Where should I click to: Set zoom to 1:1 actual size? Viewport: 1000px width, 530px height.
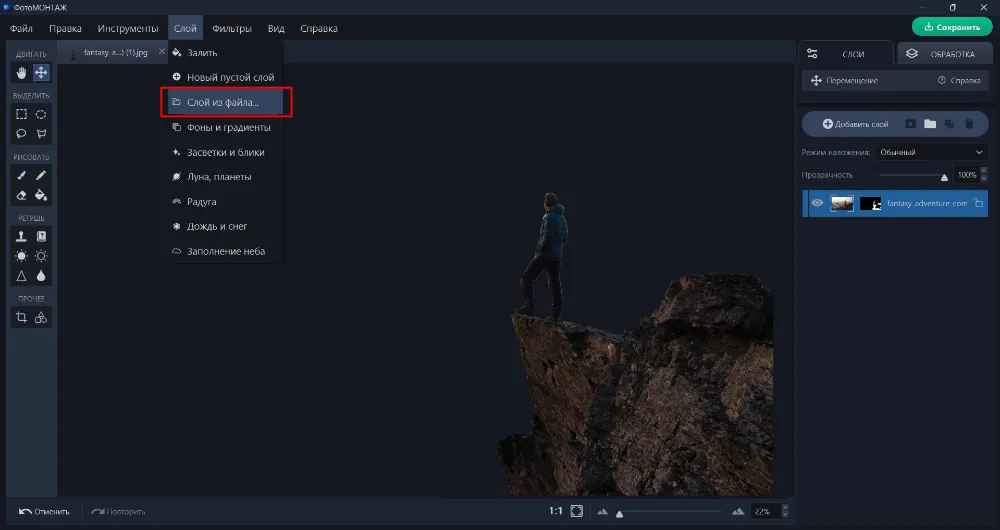point(555,511)
